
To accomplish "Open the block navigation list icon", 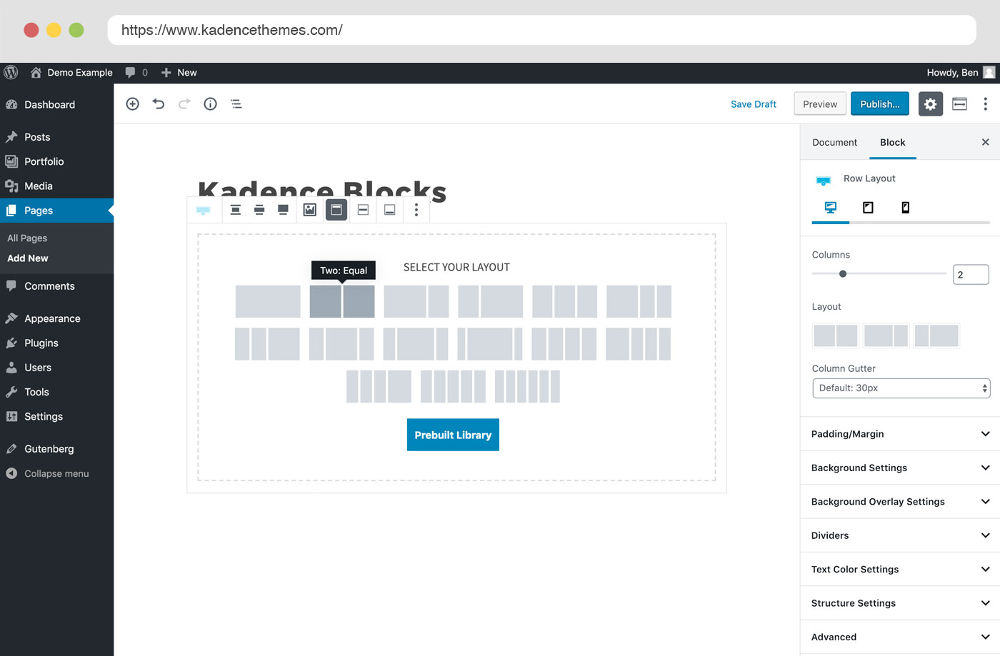I will click(x=236, y=103).
